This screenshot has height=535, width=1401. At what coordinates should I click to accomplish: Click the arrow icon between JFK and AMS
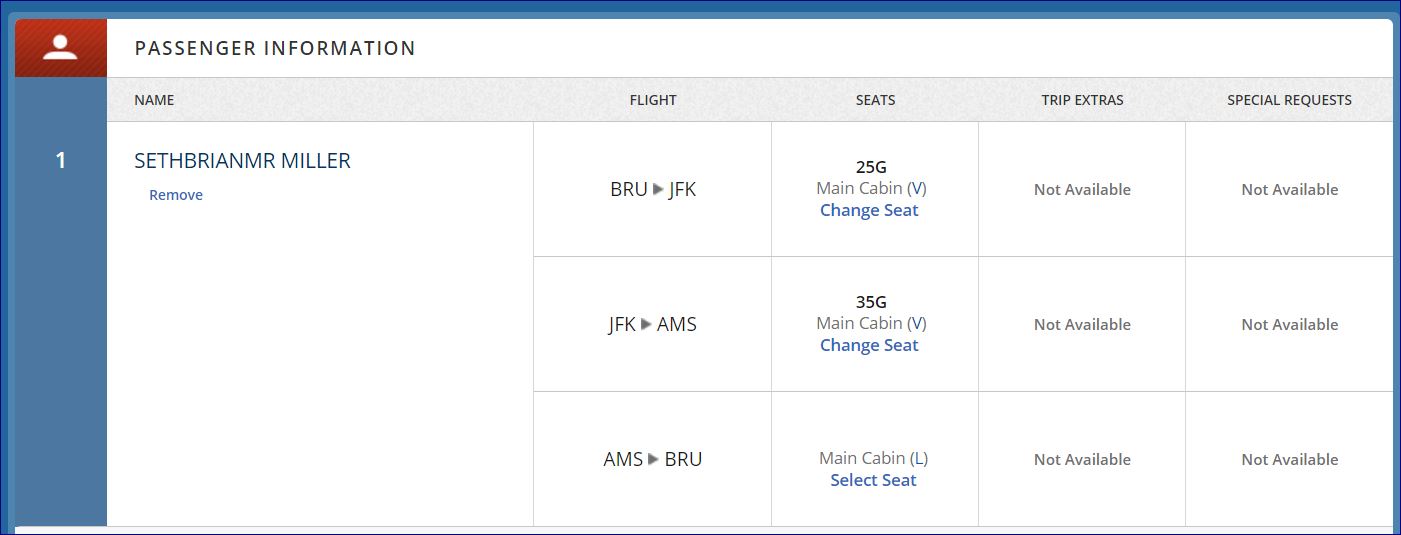646,324
